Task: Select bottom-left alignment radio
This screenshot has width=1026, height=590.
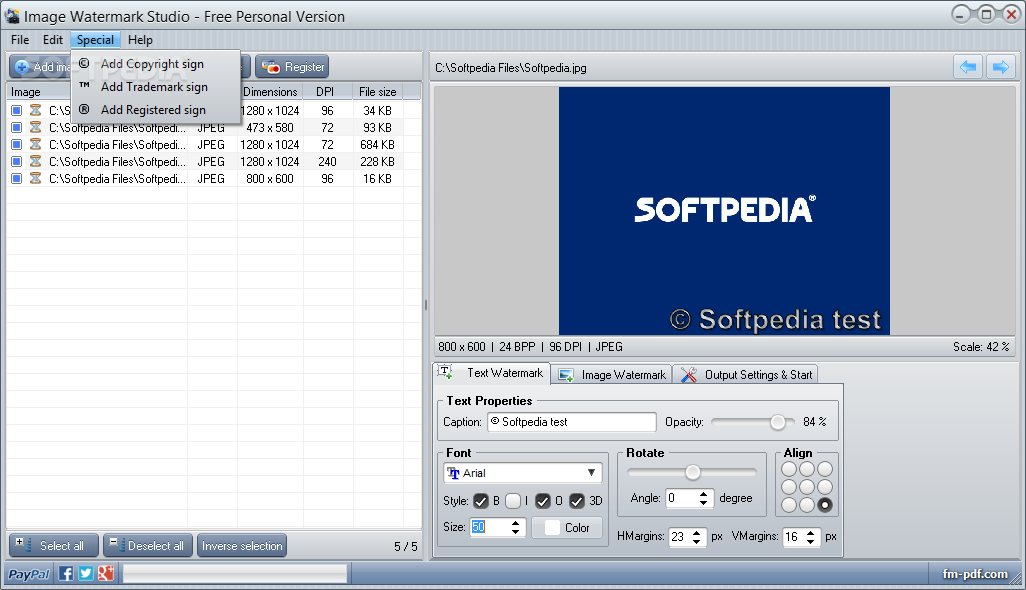Action: point(789,505)
